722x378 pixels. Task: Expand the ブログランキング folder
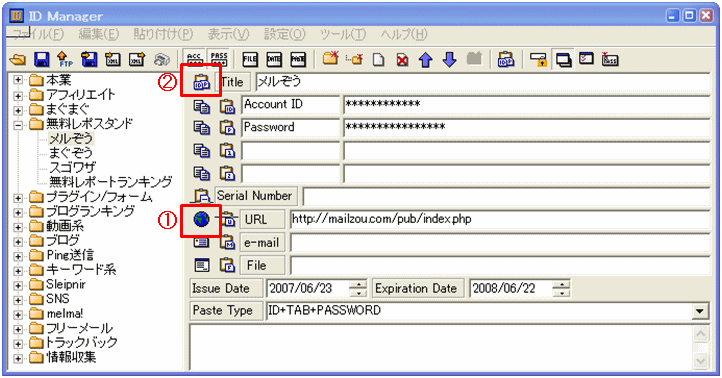(17, 212)
